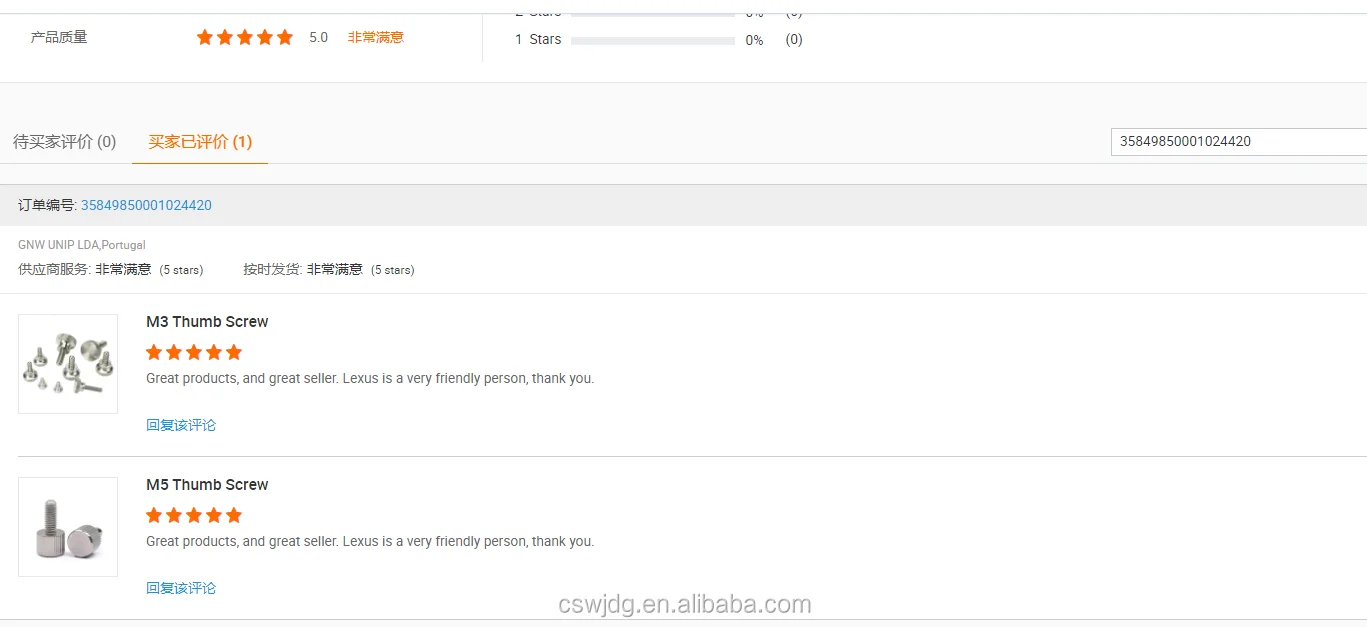1367x627 pixels.
Task: Click the first star of M3 Thumb Screw rating
Action: [154, 352]
